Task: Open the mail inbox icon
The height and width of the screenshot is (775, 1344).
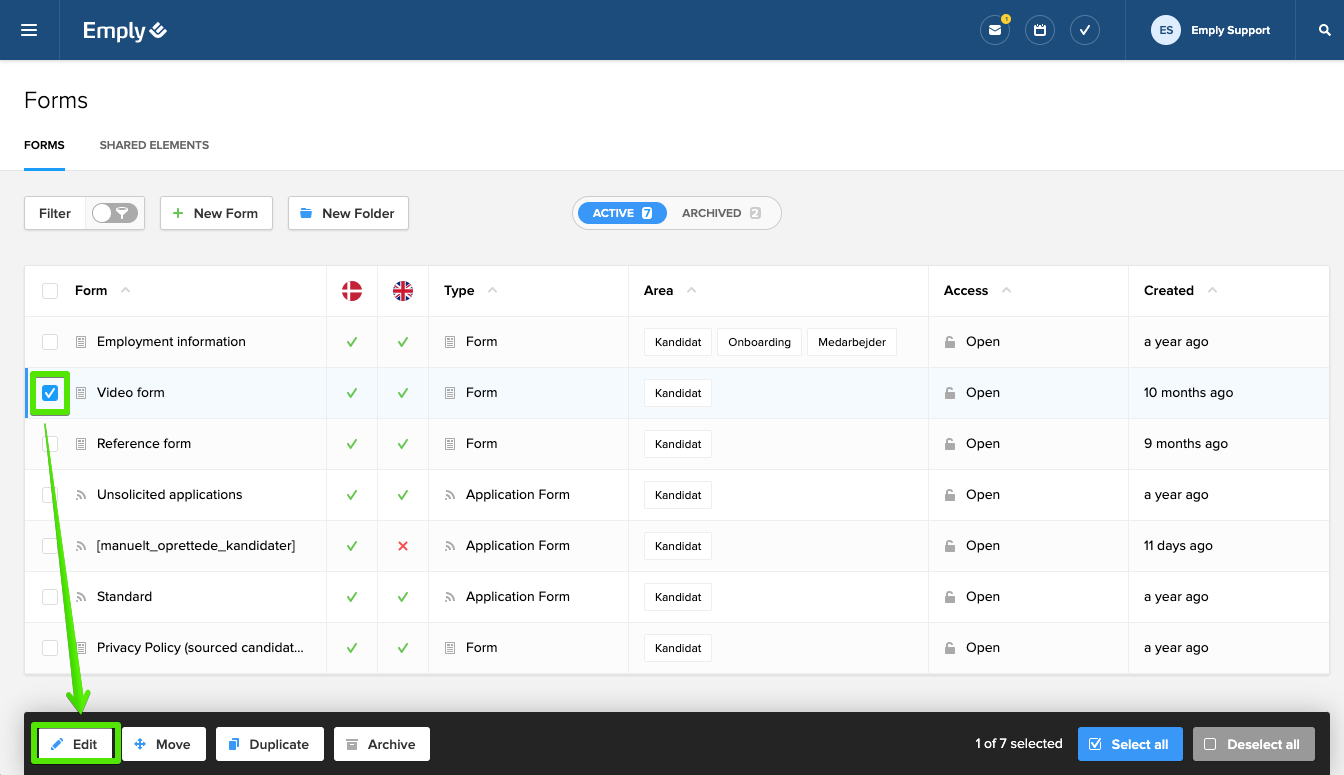Action: pyautogui.click(x=994, y=30)
